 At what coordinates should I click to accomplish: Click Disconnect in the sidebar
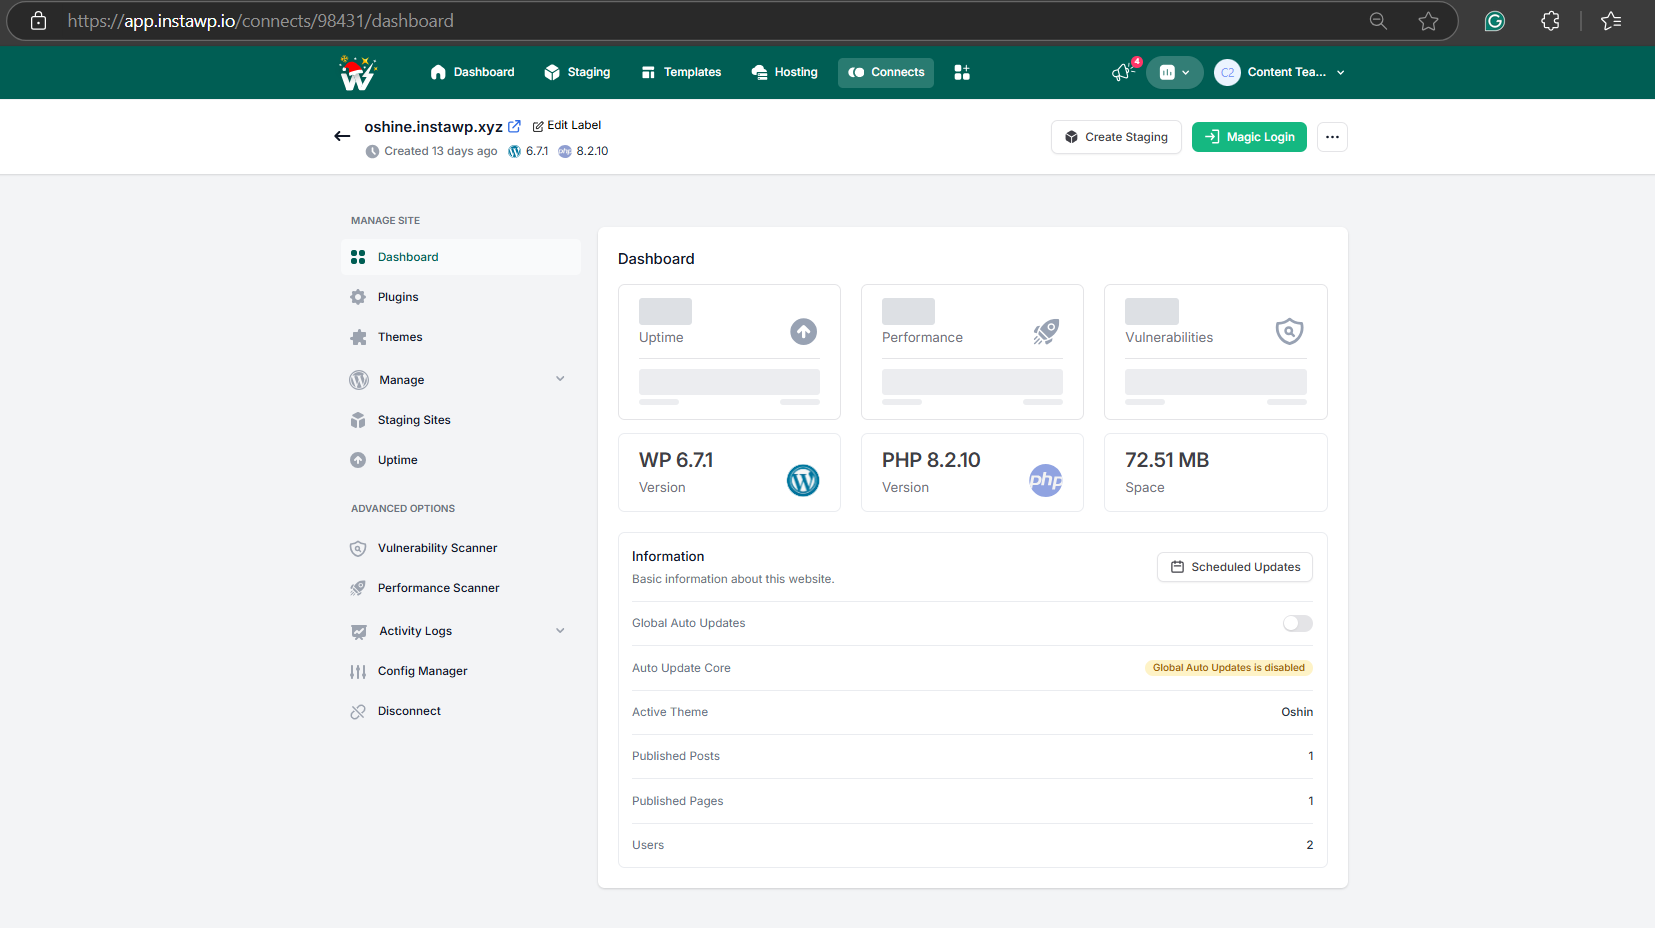click(x=460, y=711)
